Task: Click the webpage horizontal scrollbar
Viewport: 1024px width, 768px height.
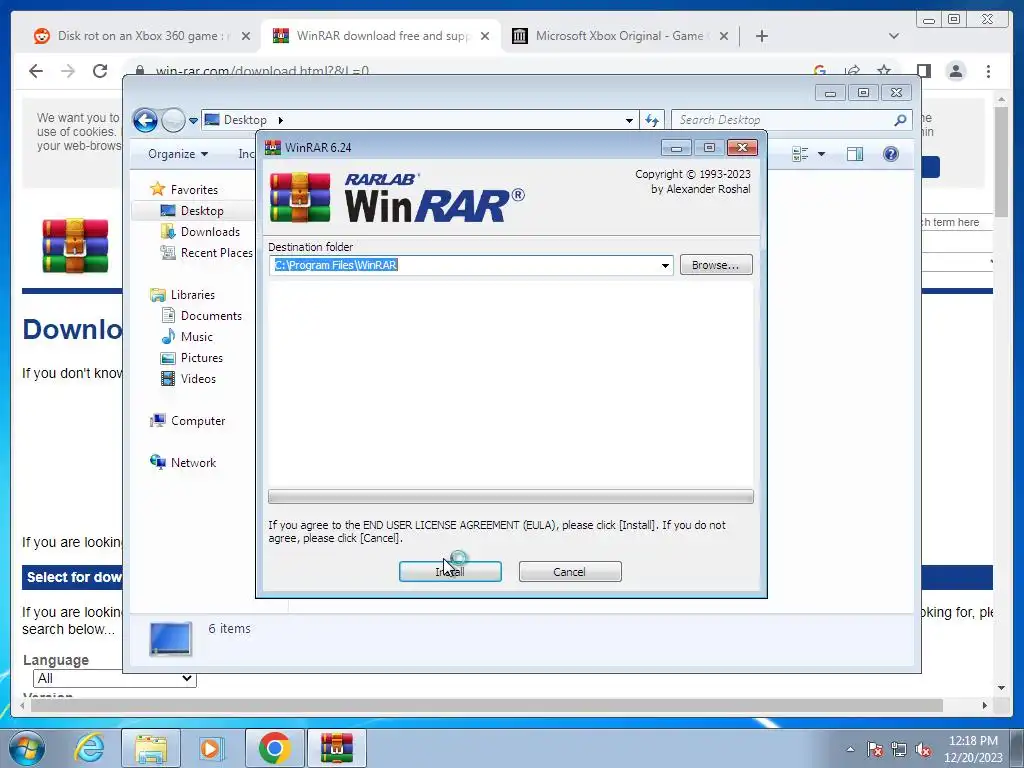Action: tap(487, 705)
